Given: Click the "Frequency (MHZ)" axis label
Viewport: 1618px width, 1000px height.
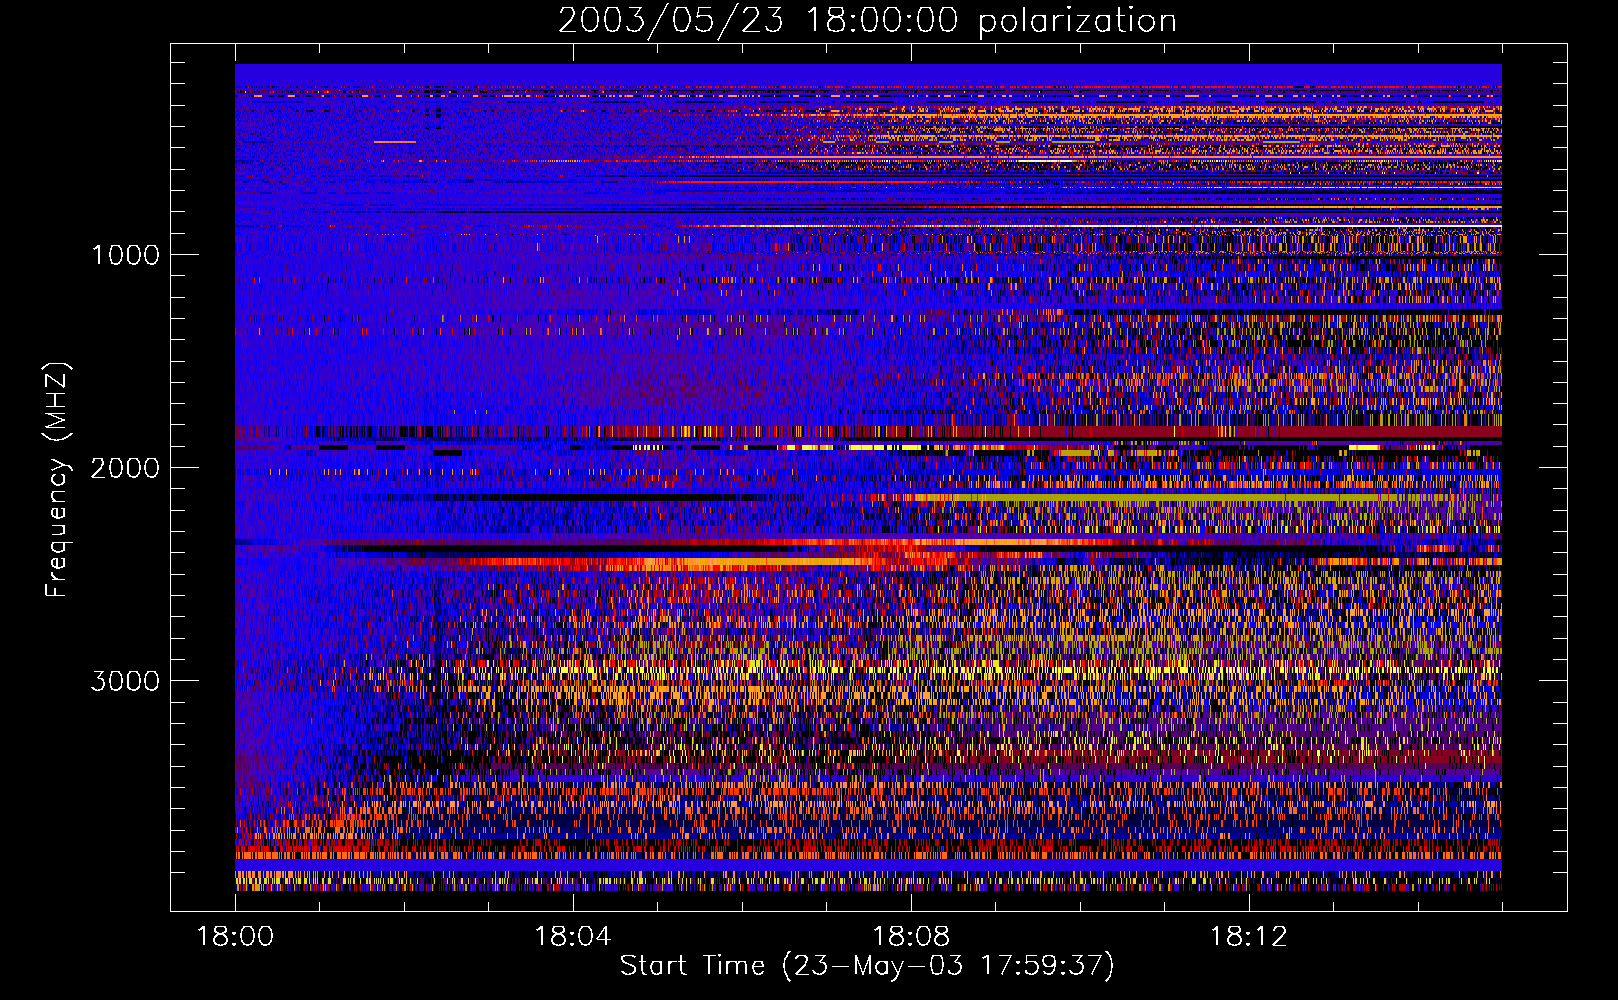Looking at the screenshot, I should (x=57, y=480).
